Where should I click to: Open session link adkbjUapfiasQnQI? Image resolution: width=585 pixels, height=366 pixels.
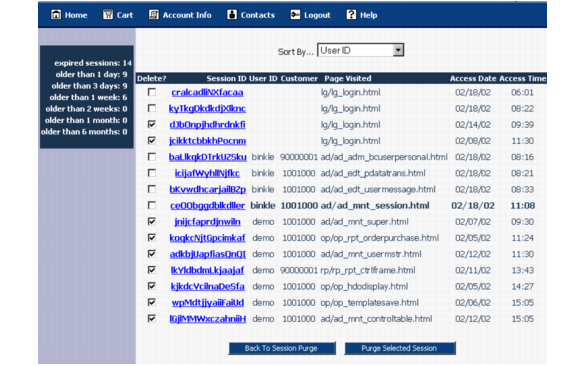(x=207, y=254)
